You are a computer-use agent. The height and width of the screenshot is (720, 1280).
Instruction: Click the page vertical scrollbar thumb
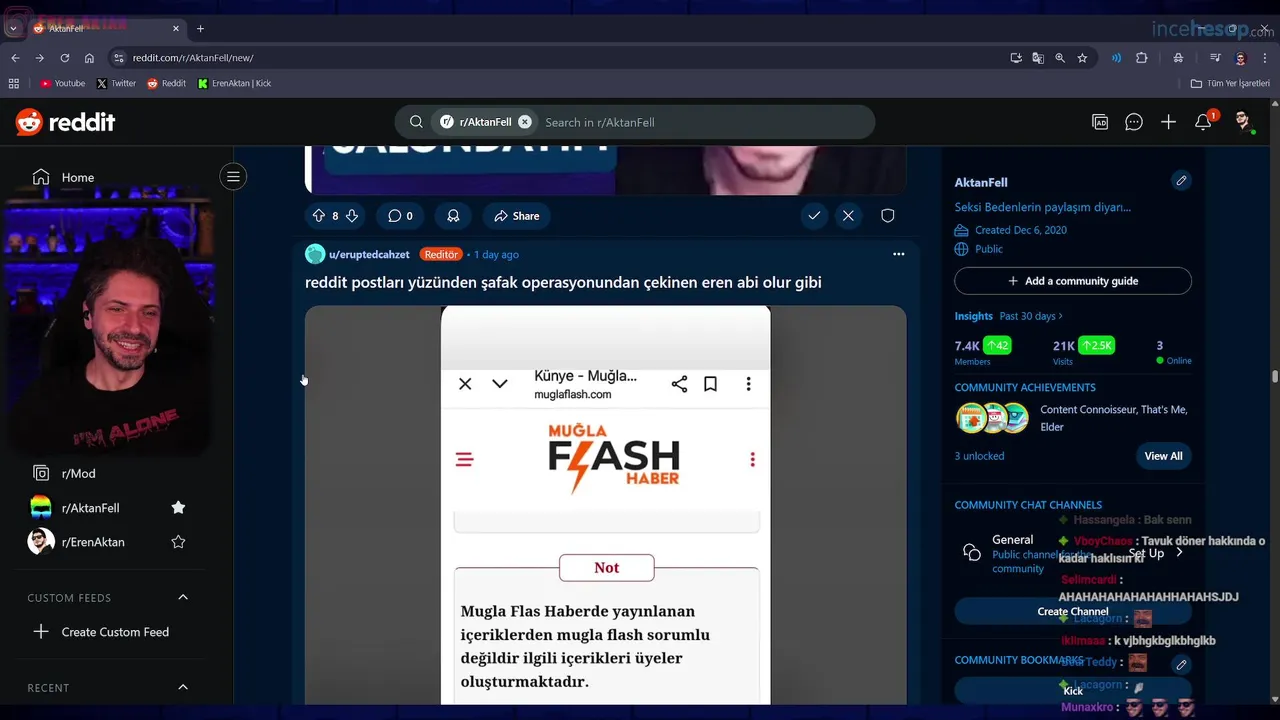(x=1275, y=376)
